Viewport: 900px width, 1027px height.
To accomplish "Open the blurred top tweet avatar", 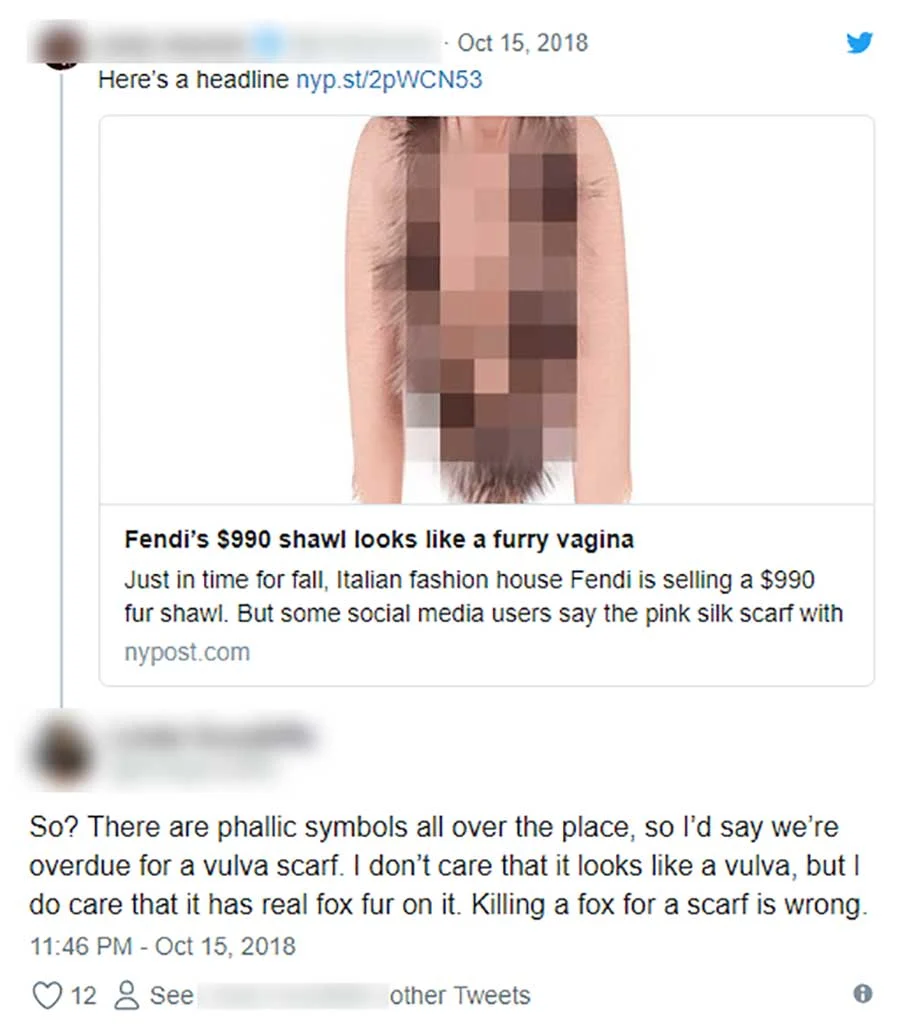I will 62,47.
